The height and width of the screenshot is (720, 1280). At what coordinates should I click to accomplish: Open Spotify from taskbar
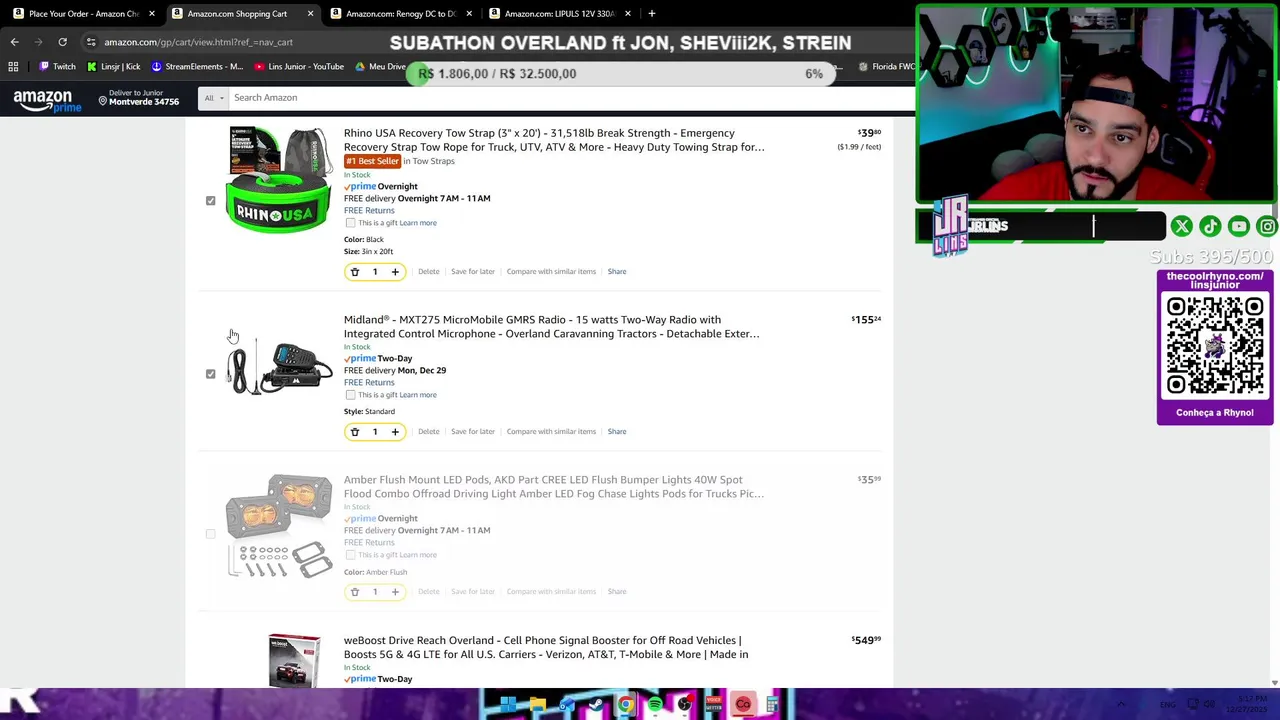pyautogui.click(x=655, y=704)
